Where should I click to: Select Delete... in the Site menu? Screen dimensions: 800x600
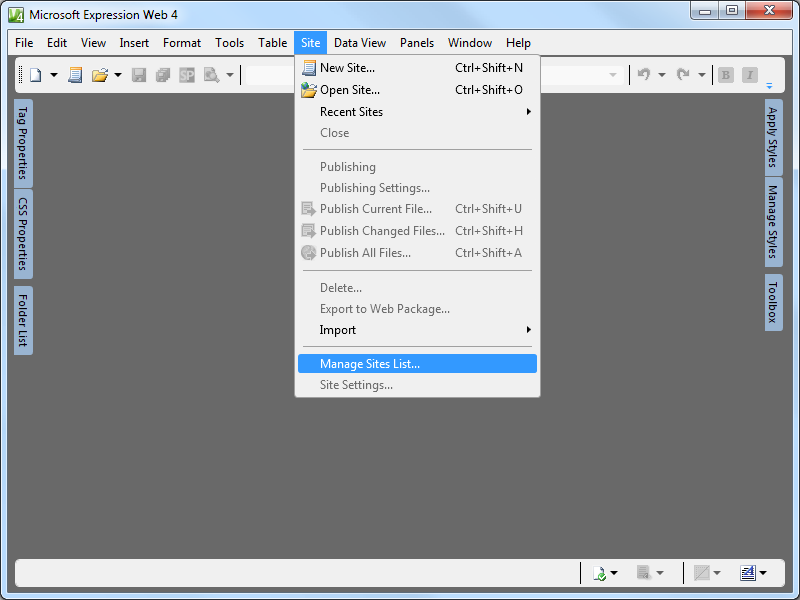coord(417,288)
